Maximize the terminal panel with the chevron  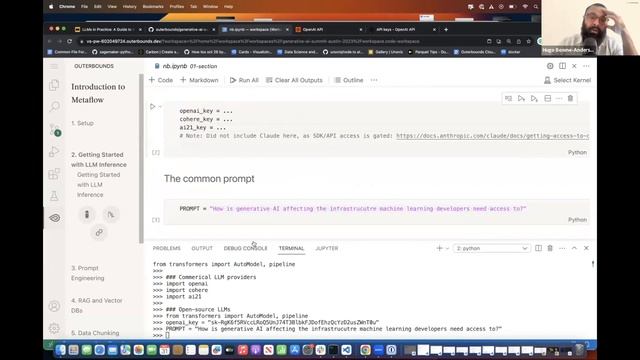click(x=574, y=248)
